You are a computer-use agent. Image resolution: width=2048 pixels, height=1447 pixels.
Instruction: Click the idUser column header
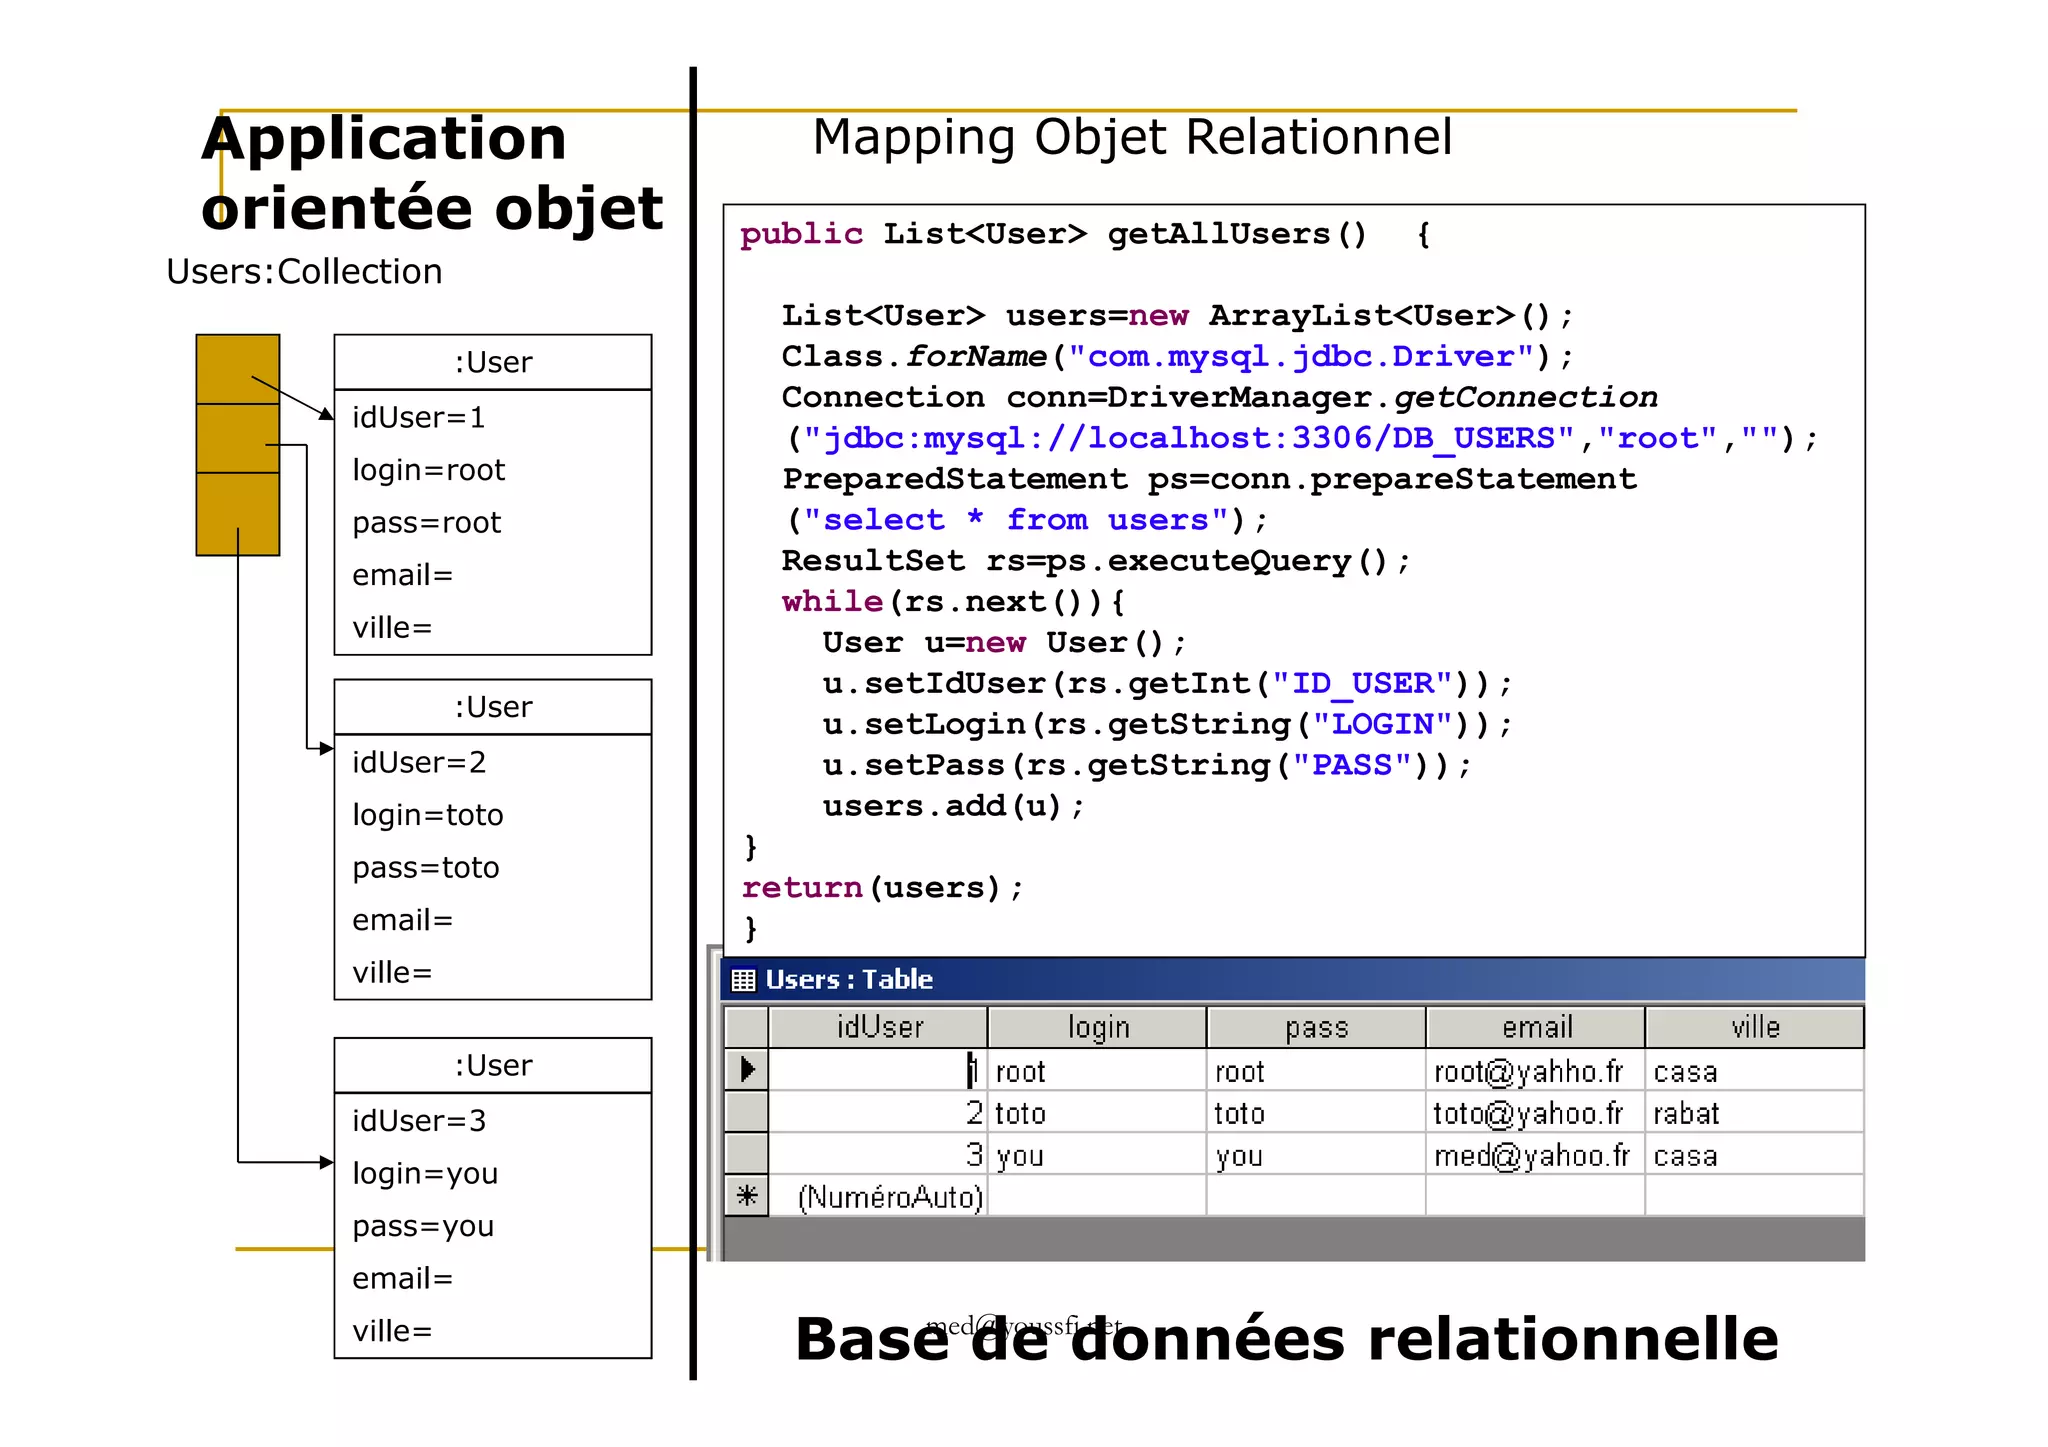point(879,1027)
